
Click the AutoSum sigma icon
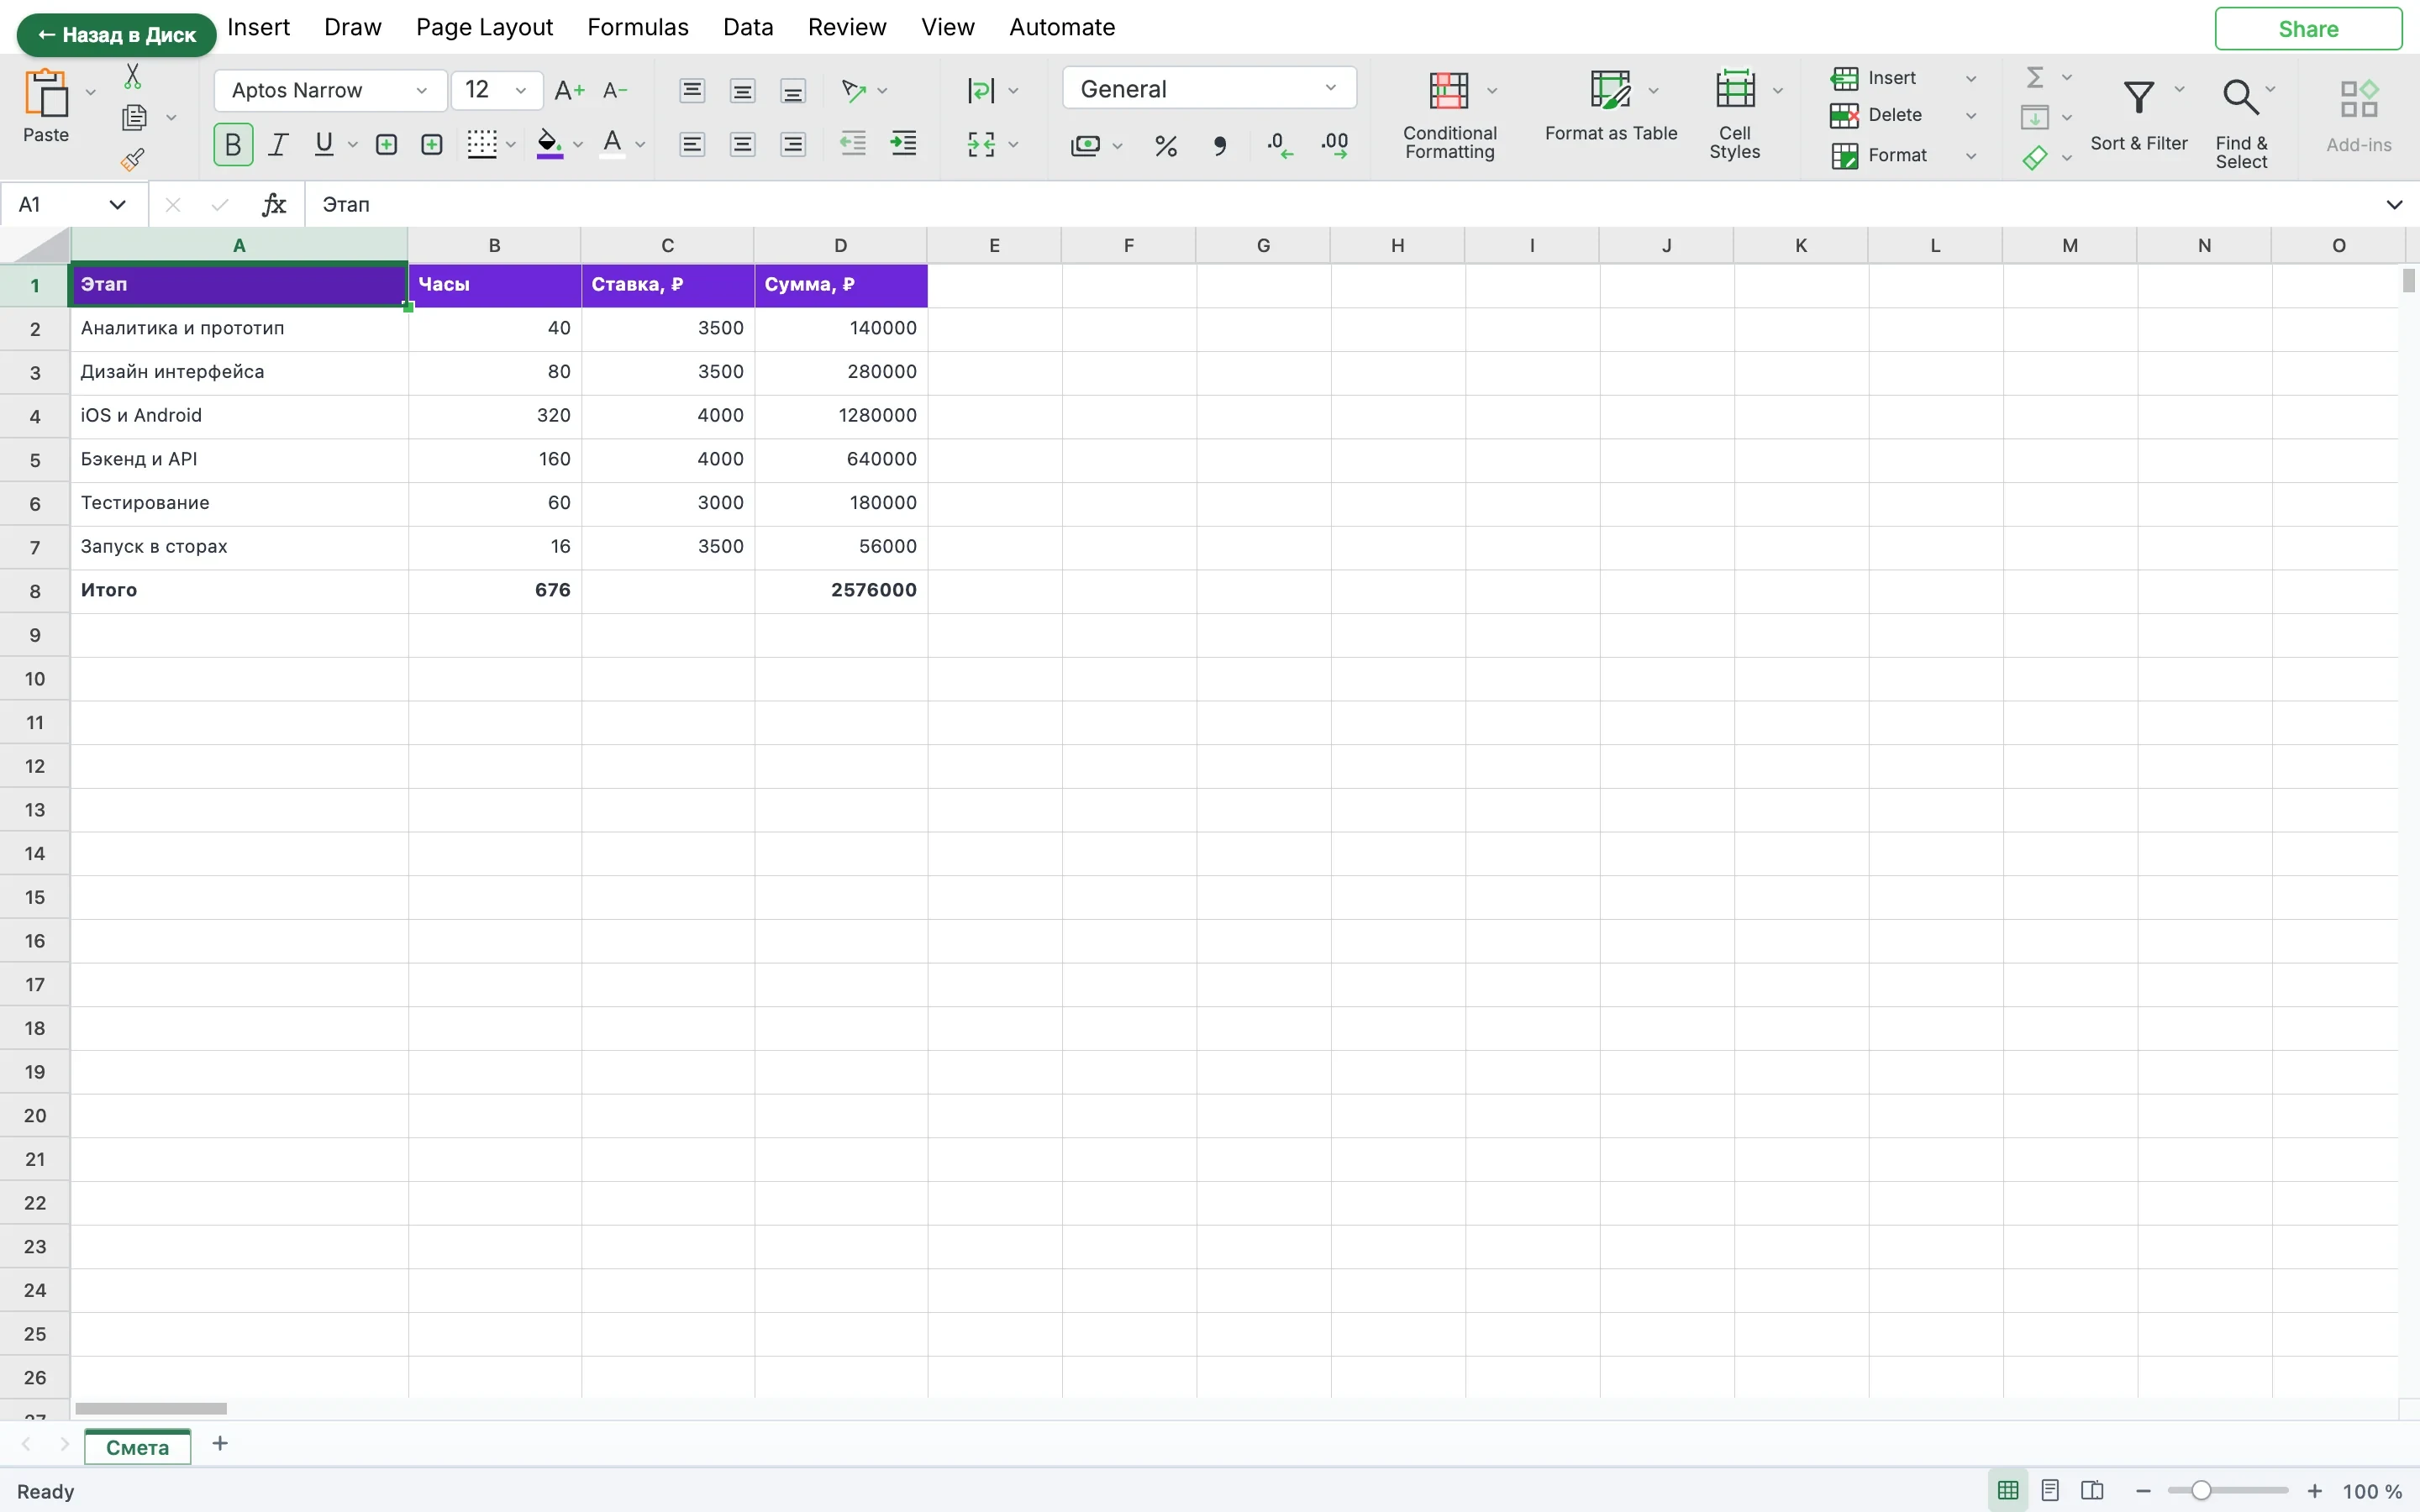click(2034, 77)
